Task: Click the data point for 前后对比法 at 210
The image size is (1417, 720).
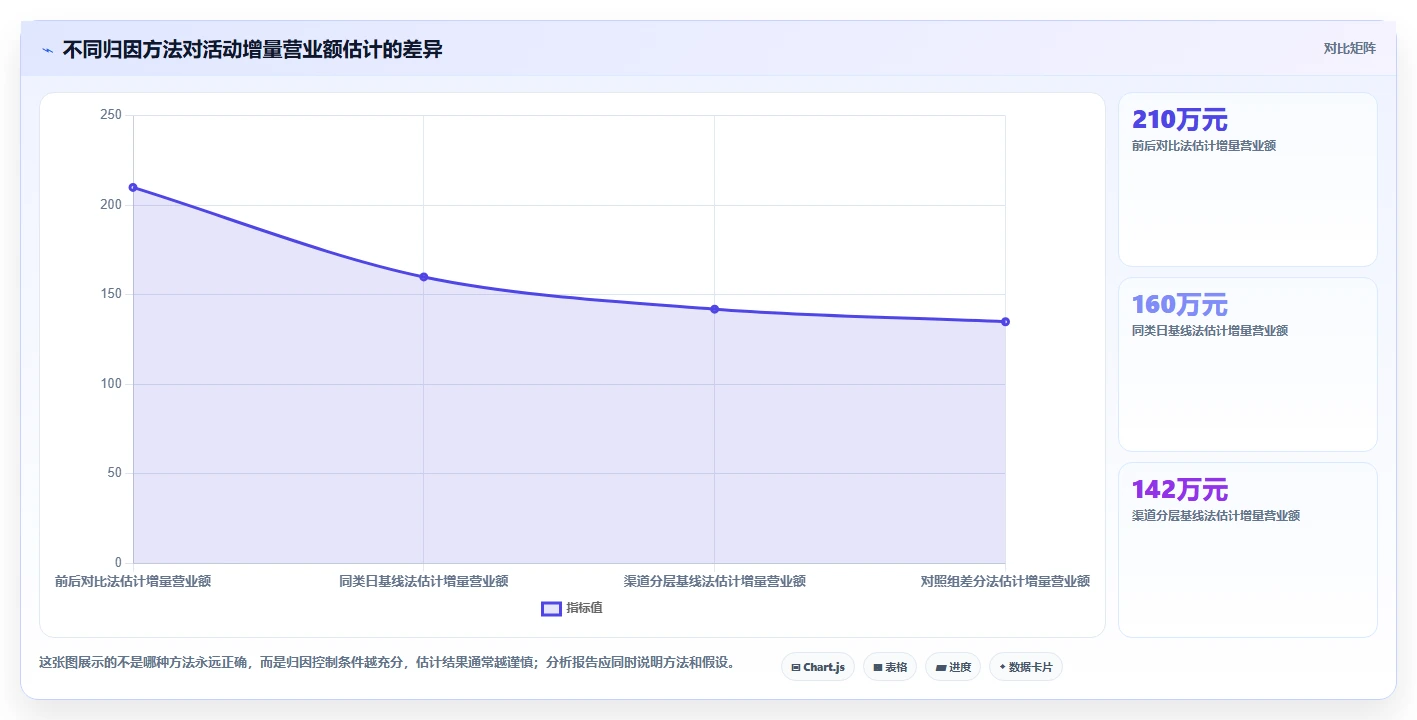Action: point(133,187)
